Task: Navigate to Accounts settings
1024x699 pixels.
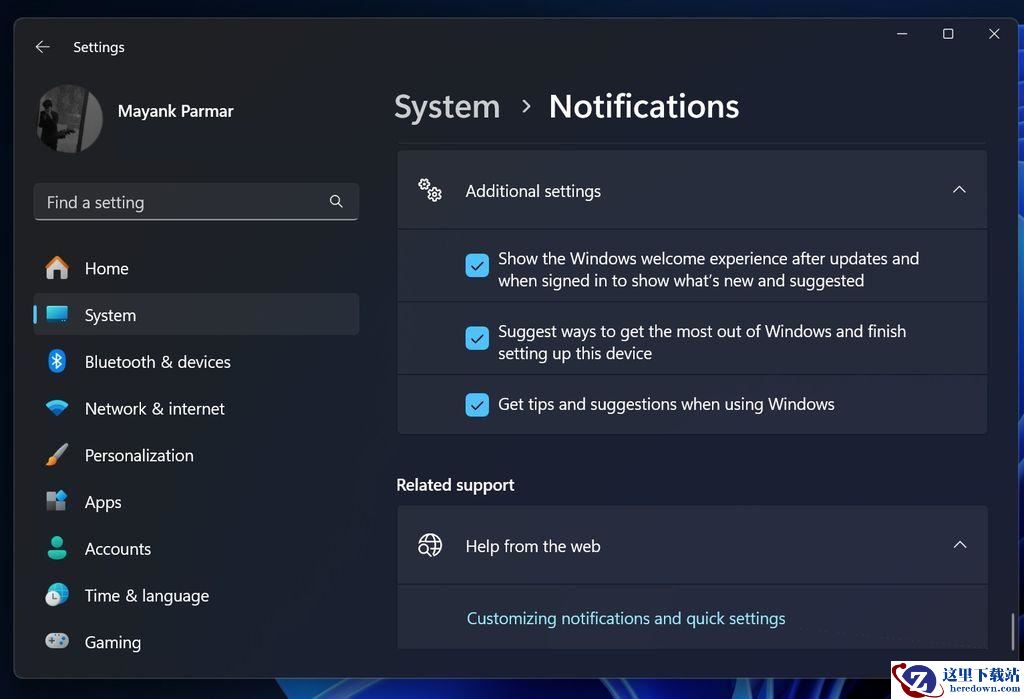Action: [196, 549]
